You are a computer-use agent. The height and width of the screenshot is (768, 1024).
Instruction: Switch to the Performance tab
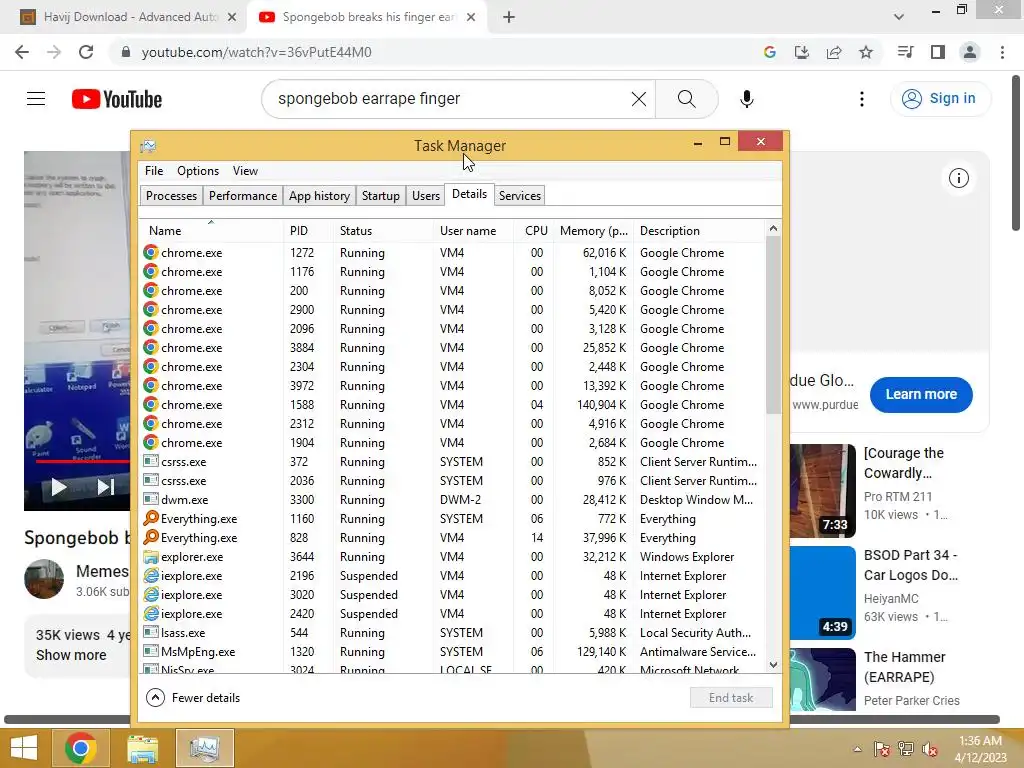[x=243, y=196]
